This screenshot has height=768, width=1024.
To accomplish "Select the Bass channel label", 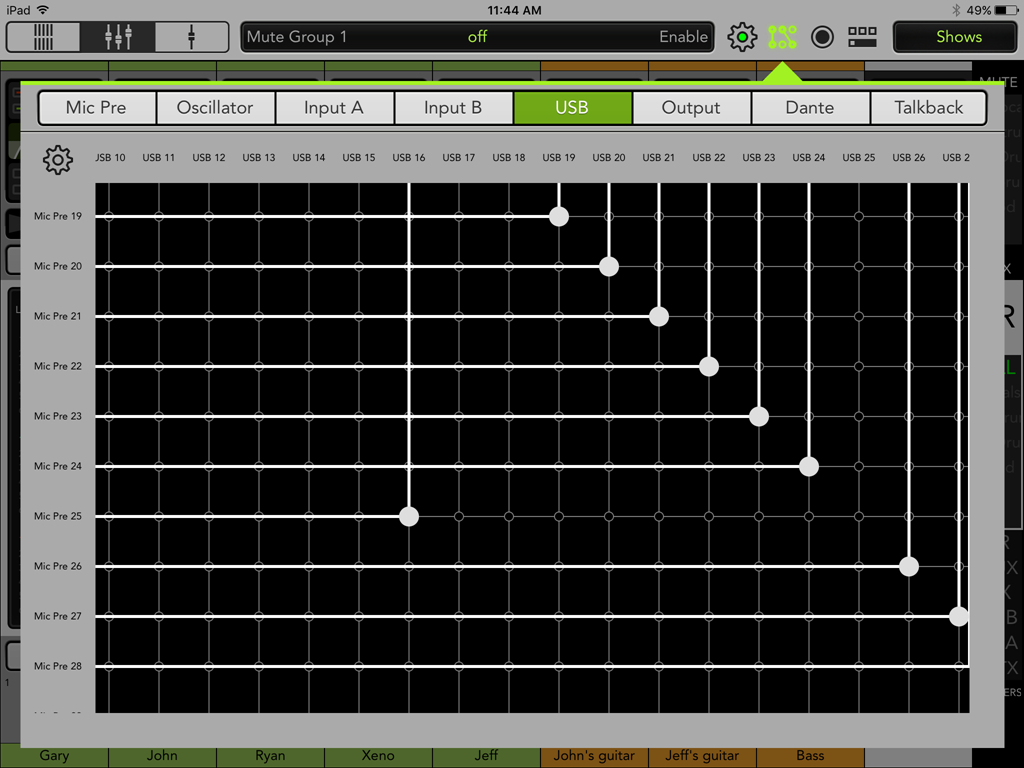I will tap(810, 756).
